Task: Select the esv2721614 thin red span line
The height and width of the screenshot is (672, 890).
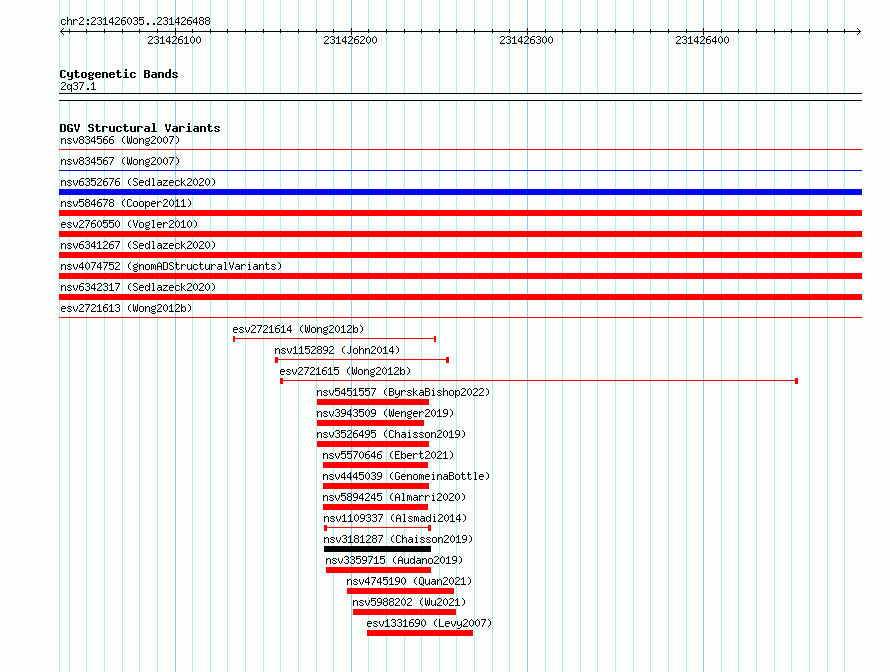Action: (334, 339)
